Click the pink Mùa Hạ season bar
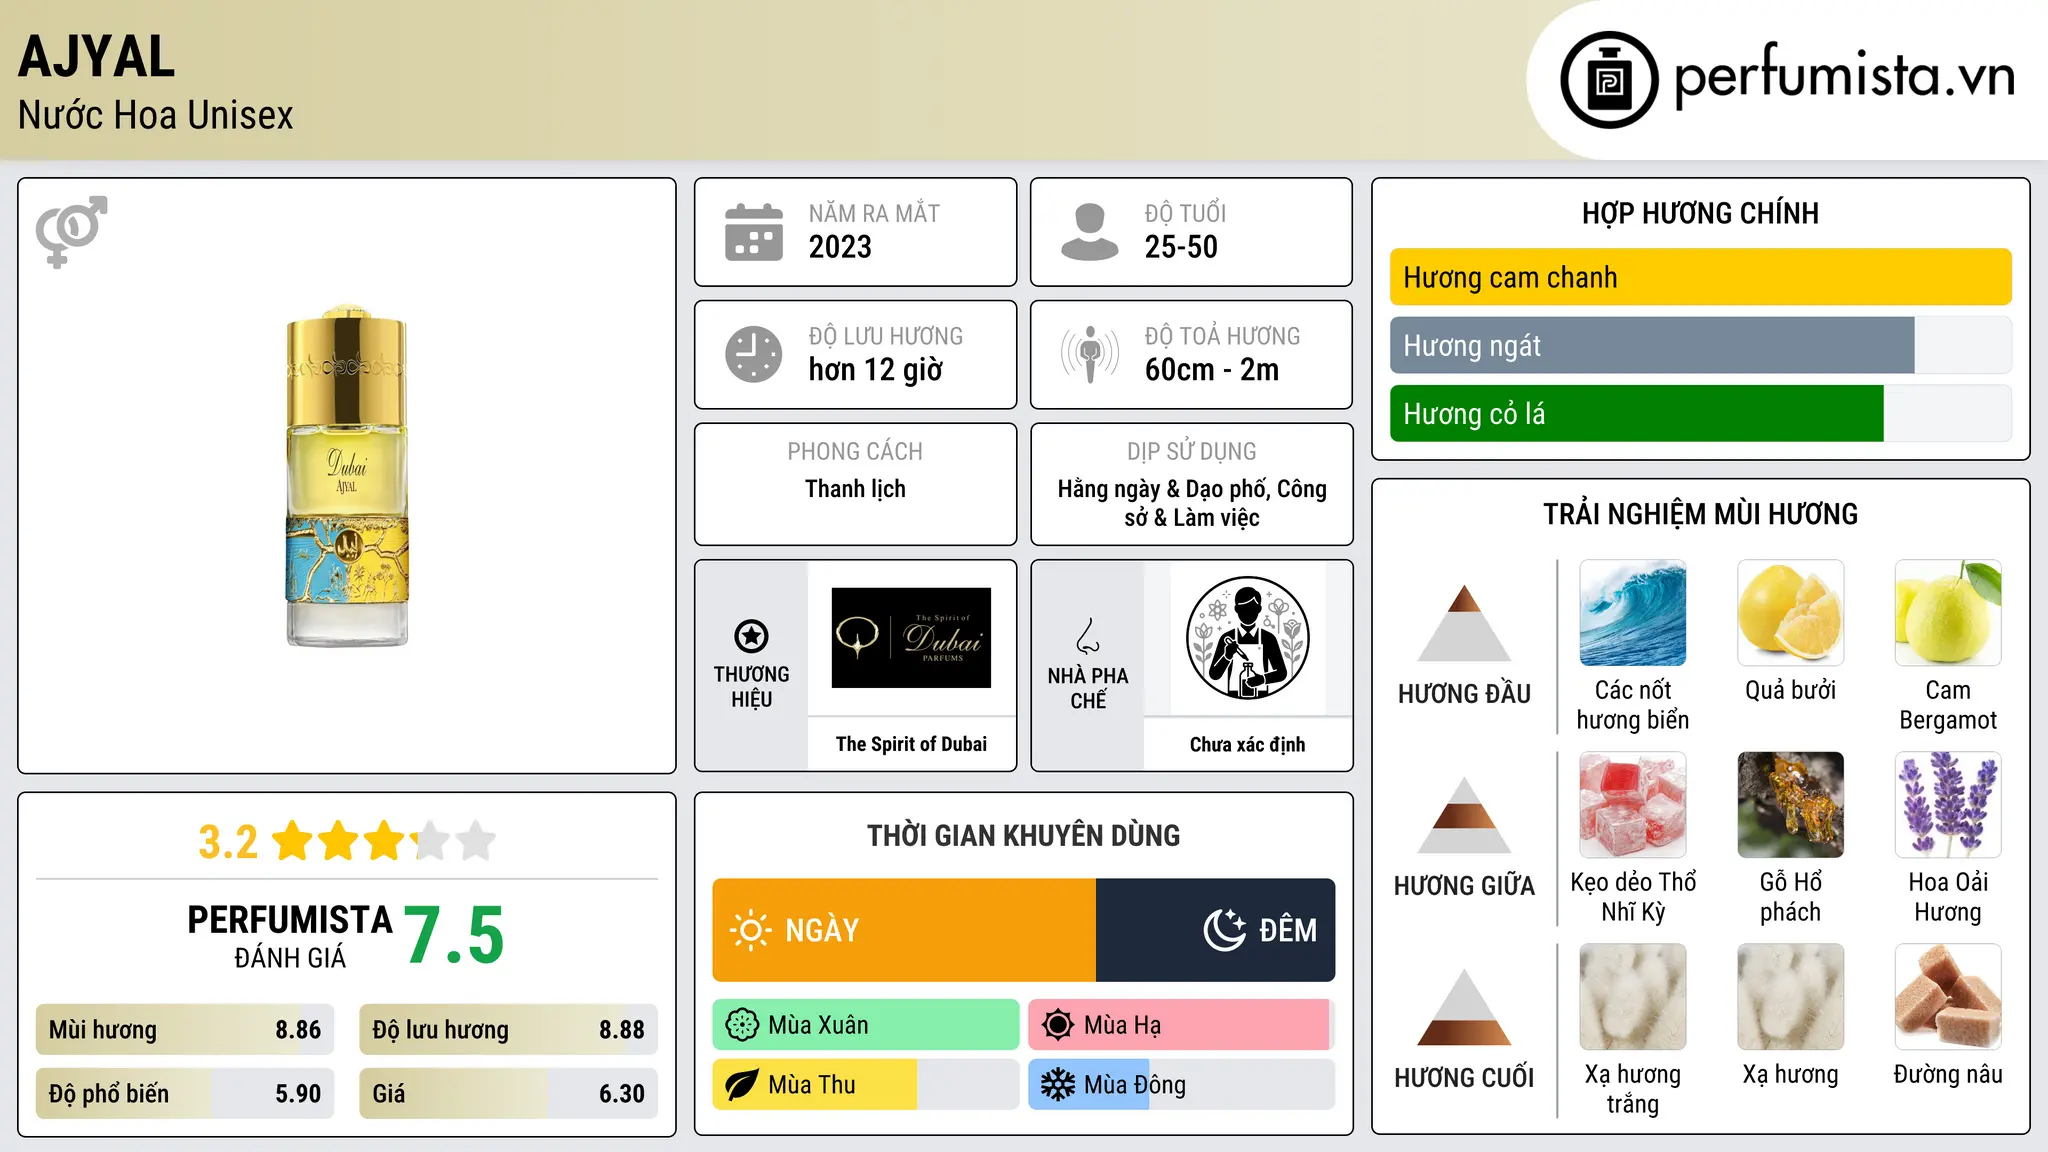The image size is (2048, 1152). (1179, 1025)
